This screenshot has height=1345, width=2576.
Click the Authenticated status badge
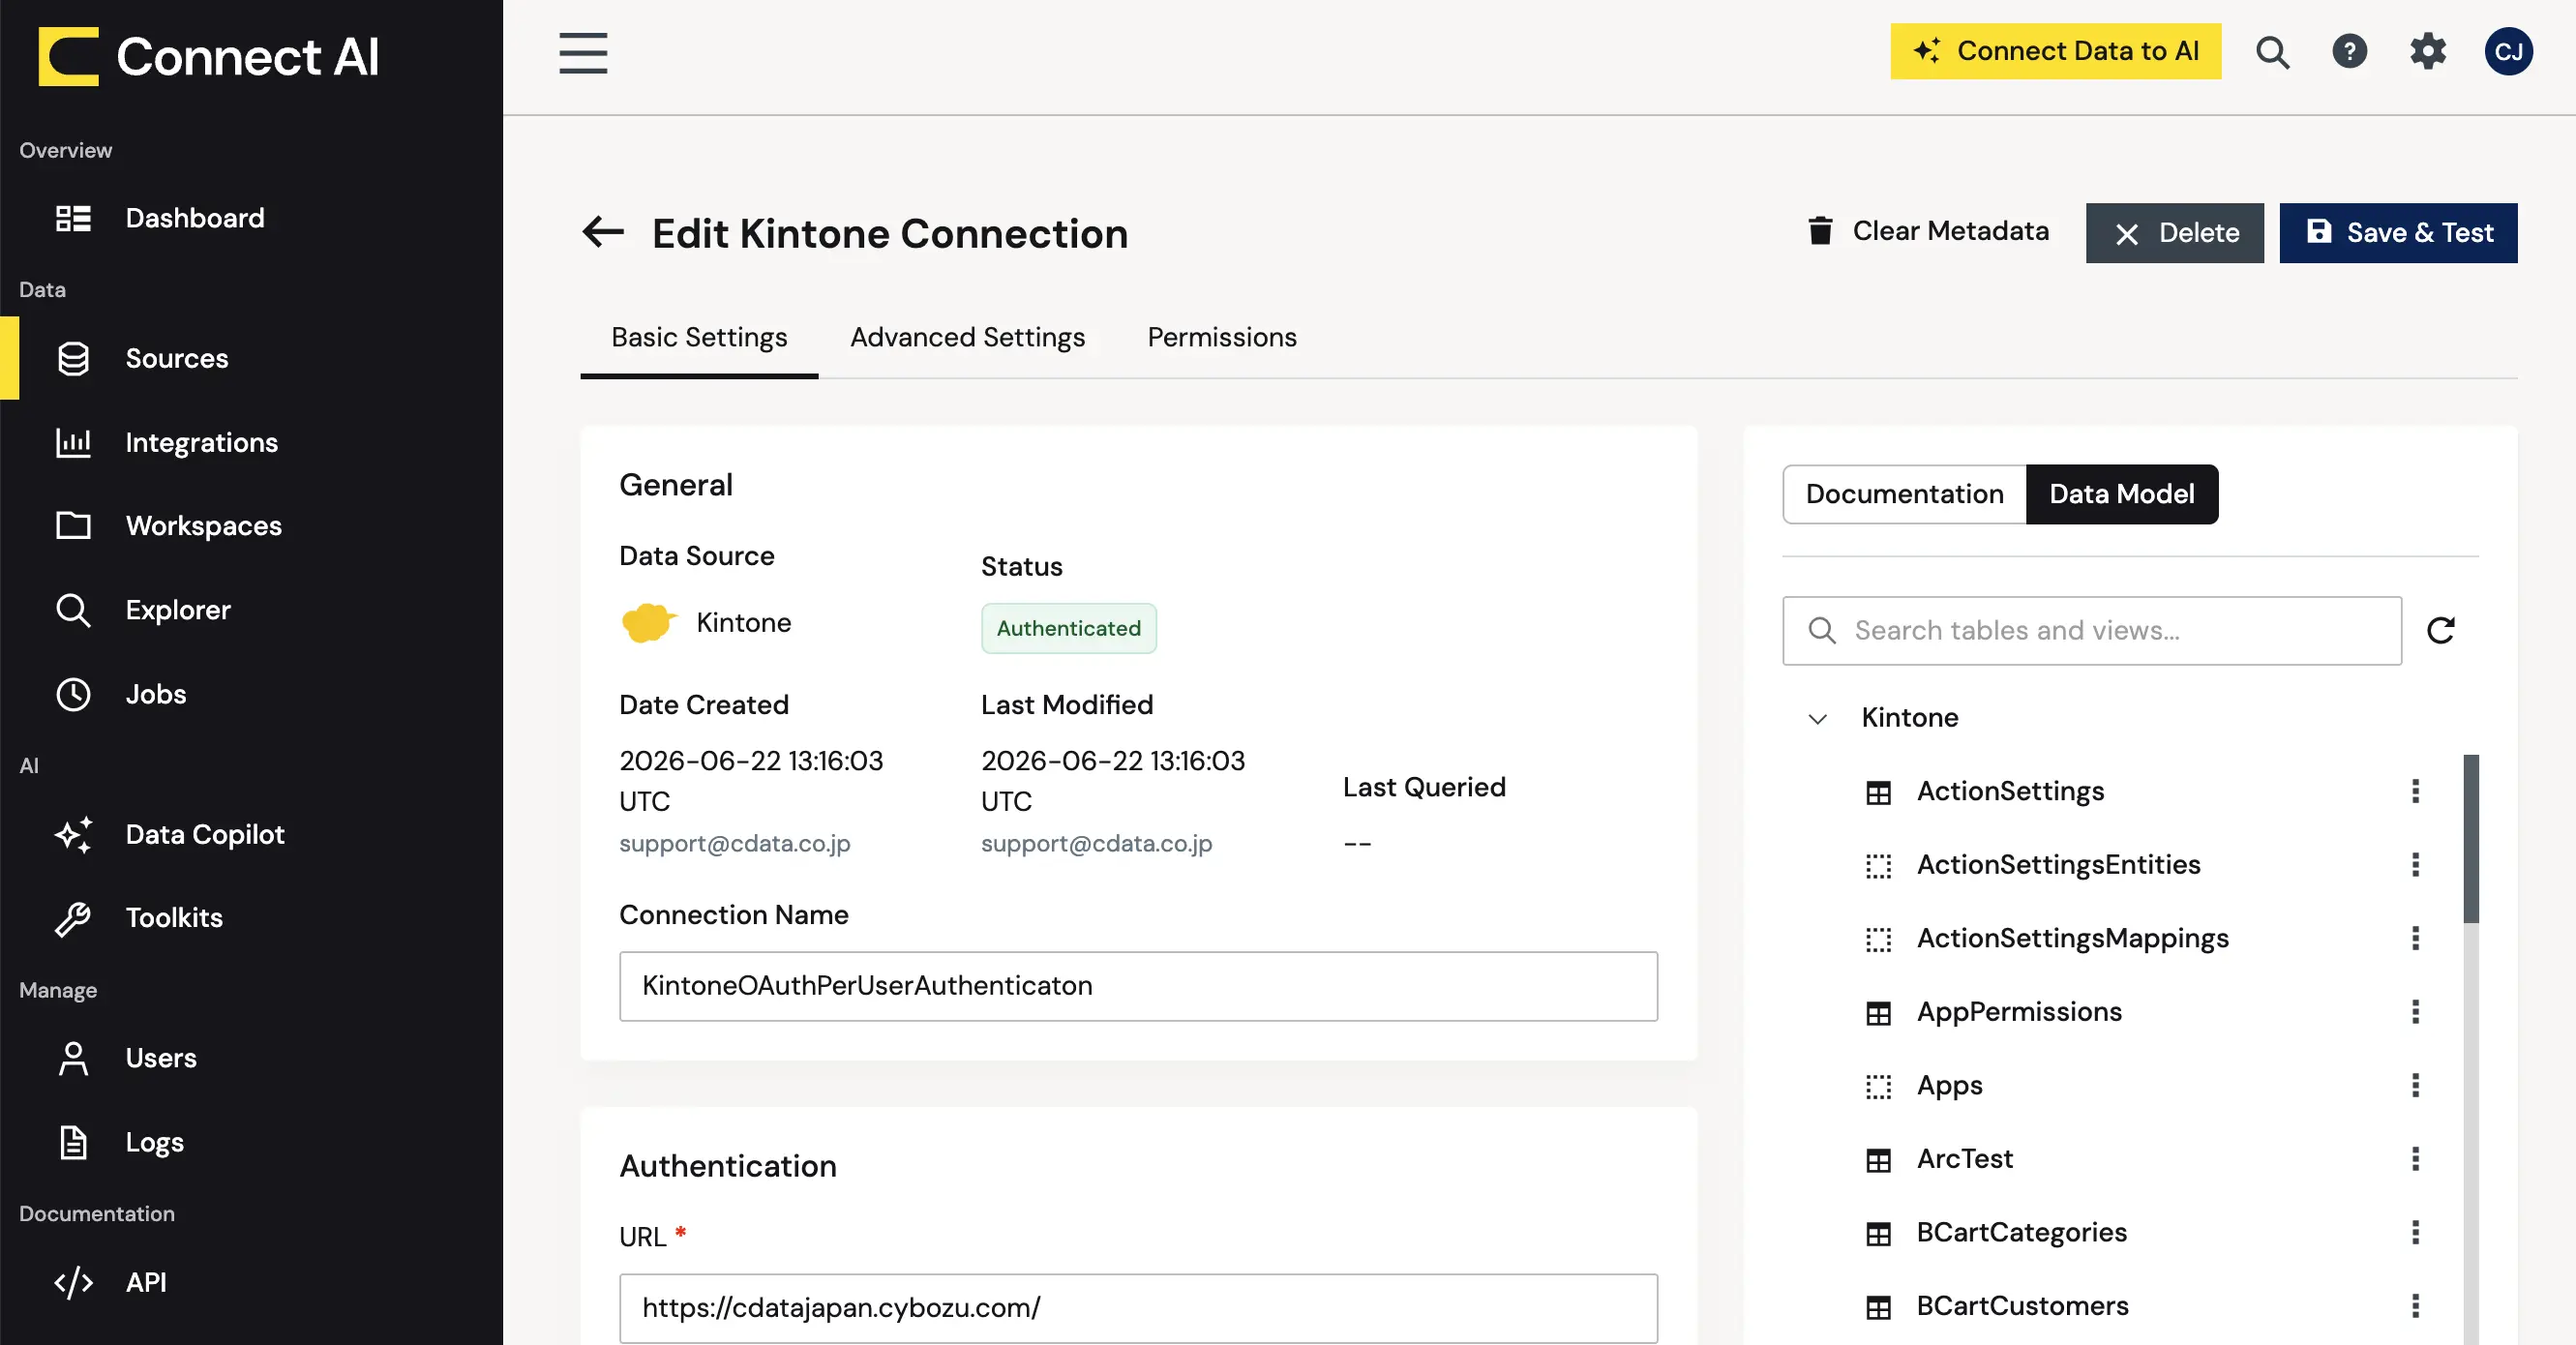coord(1068,628)
